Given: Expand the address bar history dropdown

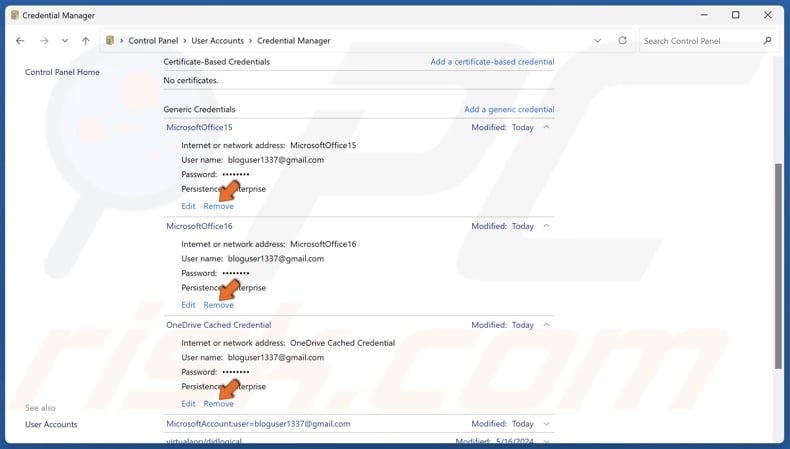Looking at the screenshot, I should pyautogui.click(x=598, y=41).
